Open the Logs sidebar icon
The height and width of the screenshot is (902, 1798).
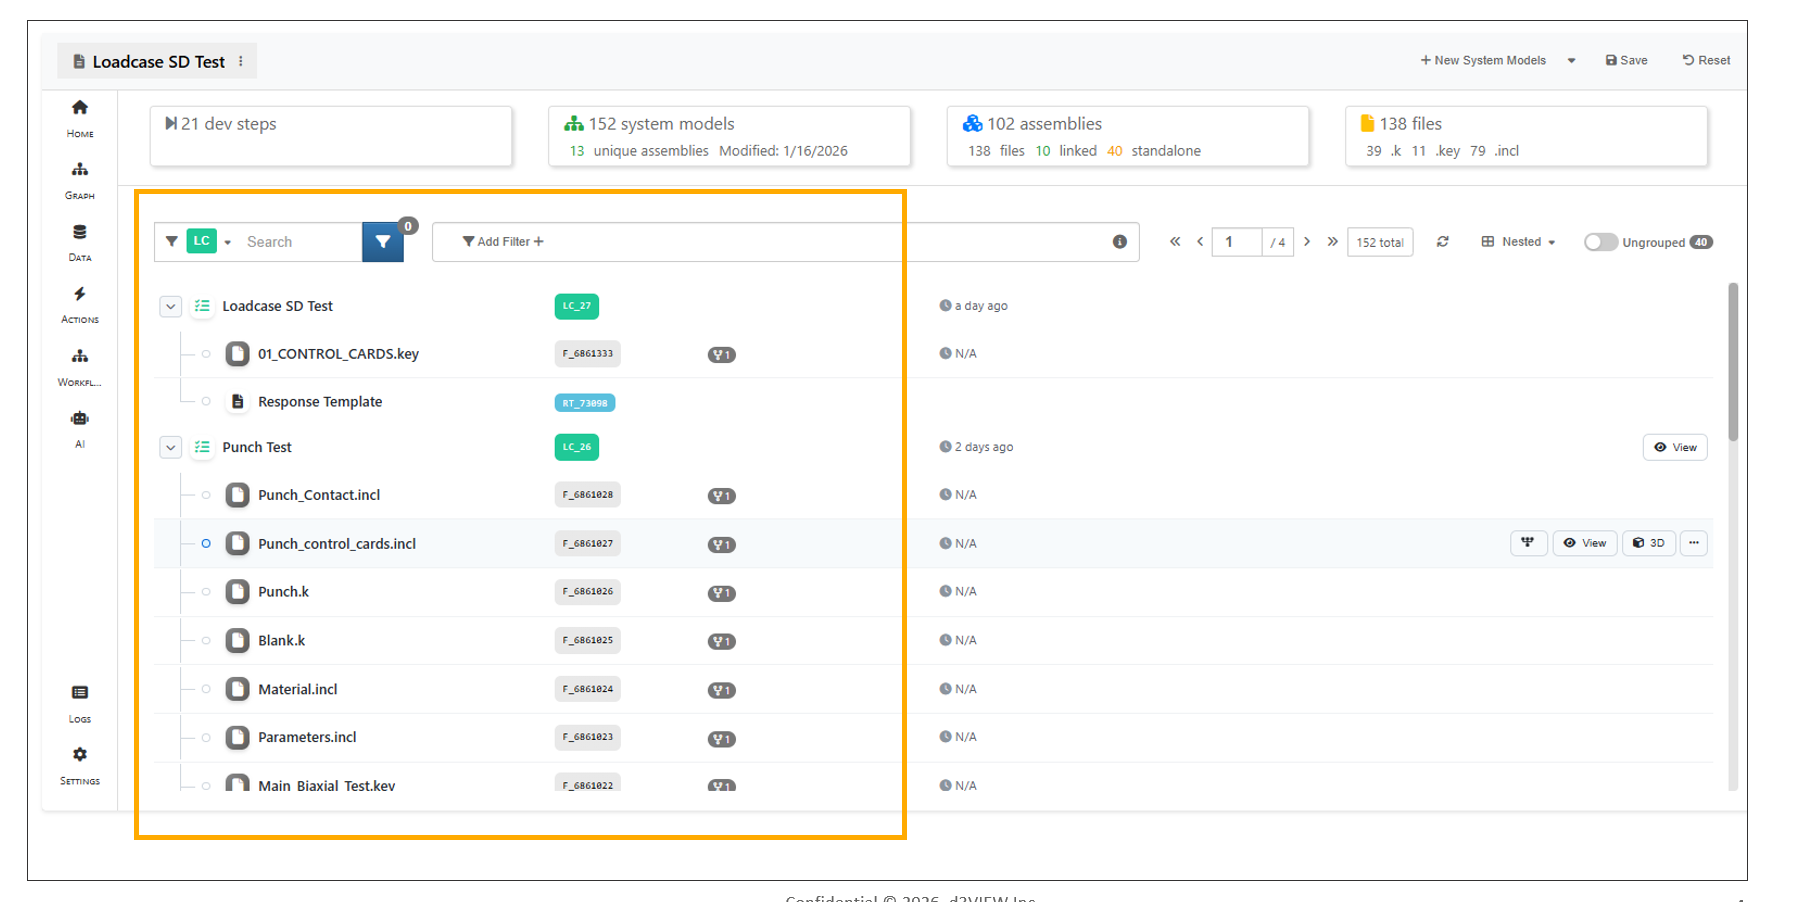pos(80,693)
